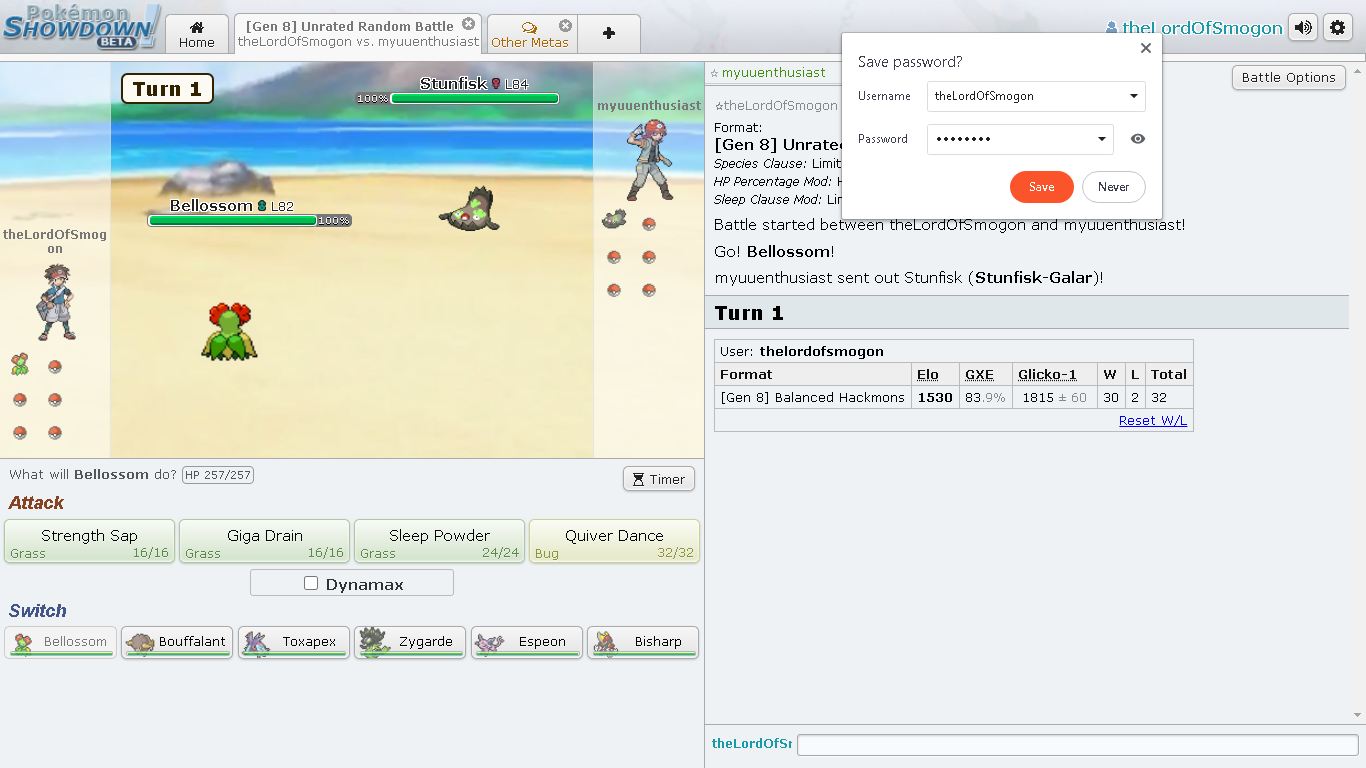Screen dimensions: 1366x768
Task: Open a new tab with the plus button
Action: pyautogui.click(x=609, y=33)
